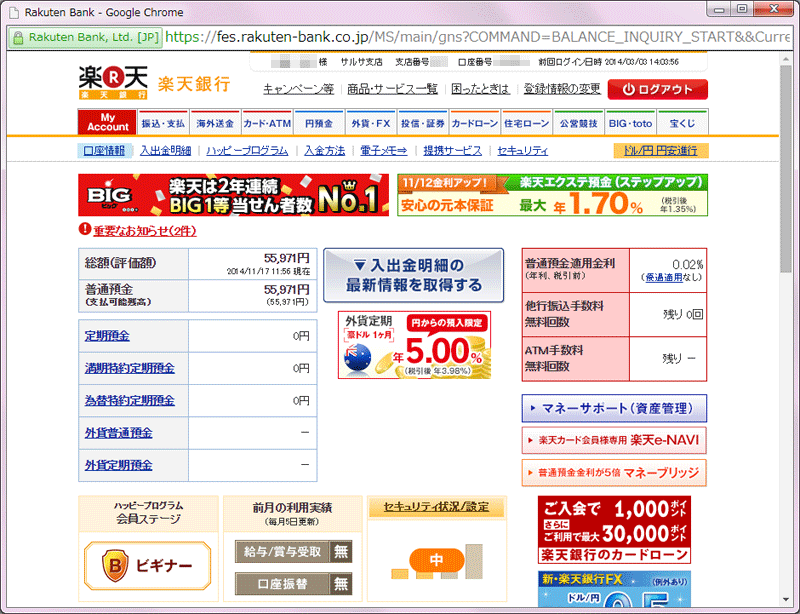Select the 入出金明細 submenu link

tap(165, 151)
